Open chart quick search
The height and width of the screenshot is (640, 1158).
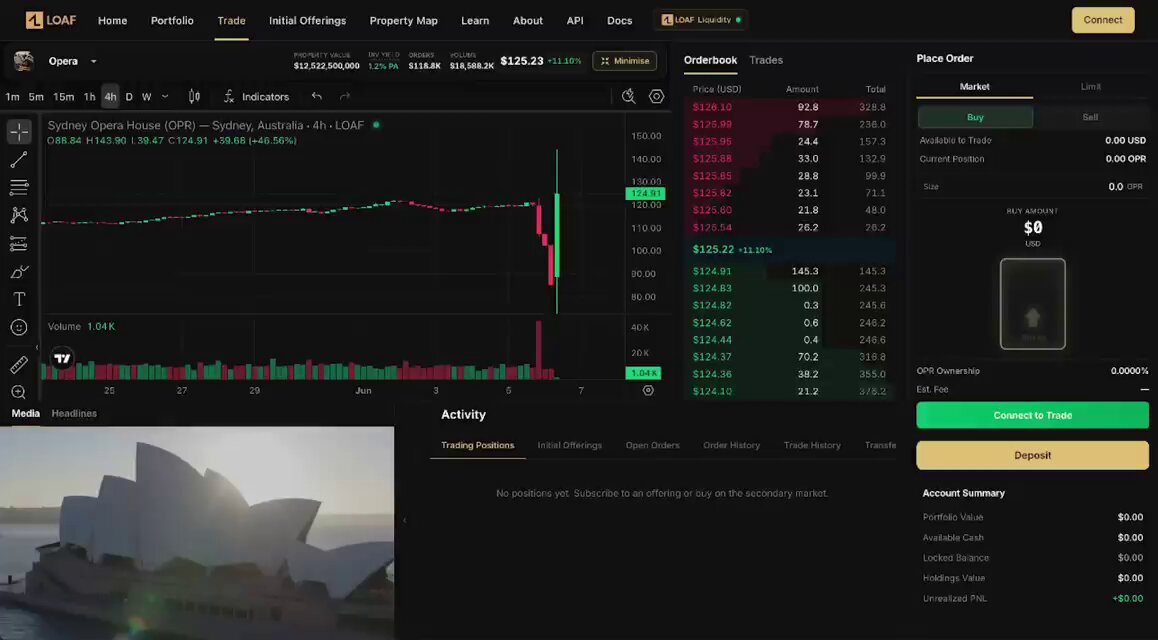(x=628, y=97)
